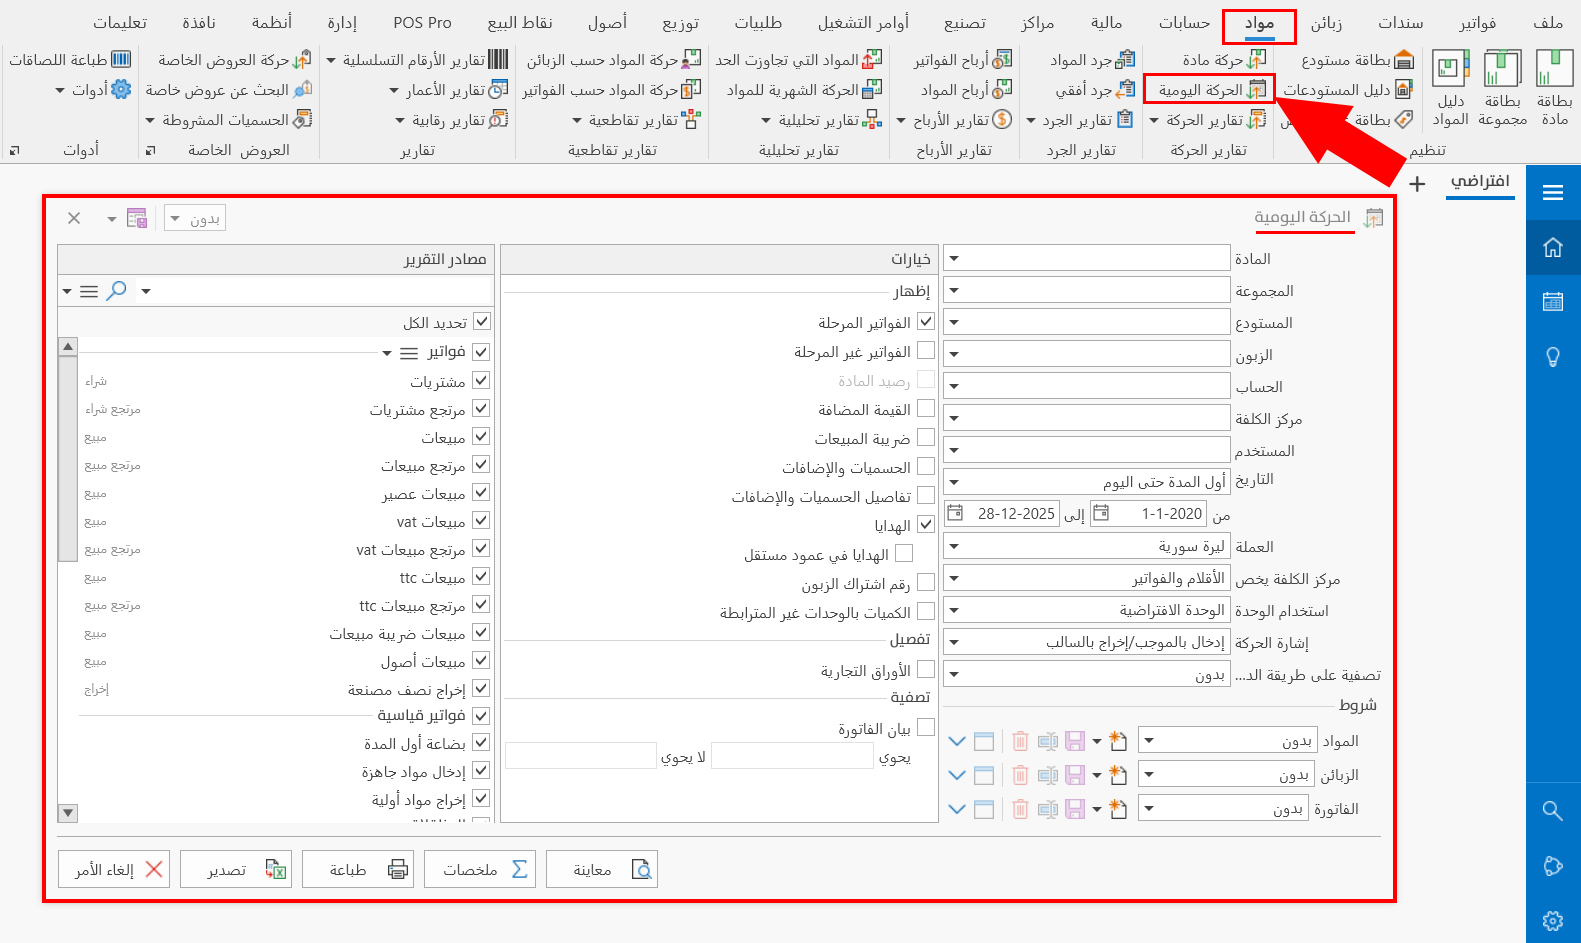Open the نقاط البيع tab
This screenshot has width=1581, height=943.
click(x=520, y=23)
